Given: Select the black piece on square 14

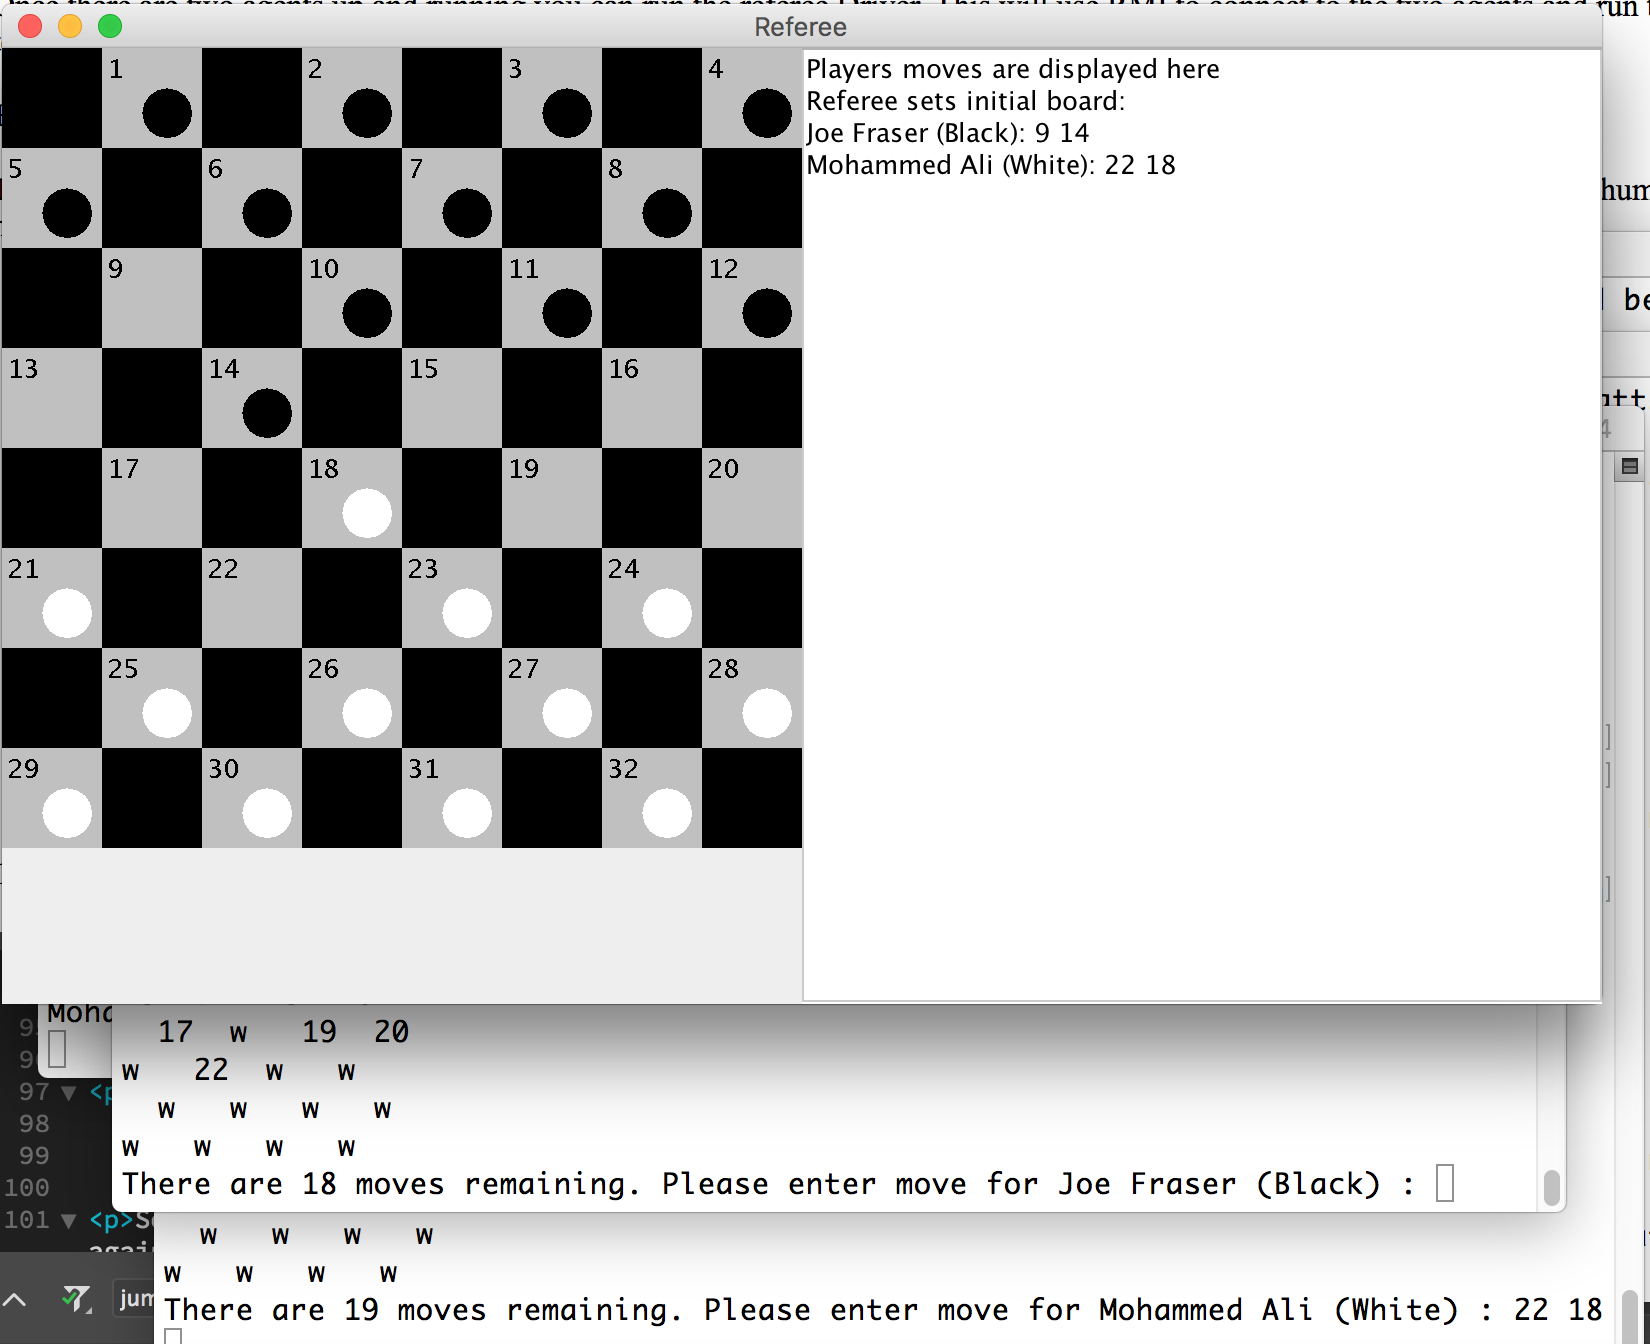Looking at the screenshot, I should (267, 413).
